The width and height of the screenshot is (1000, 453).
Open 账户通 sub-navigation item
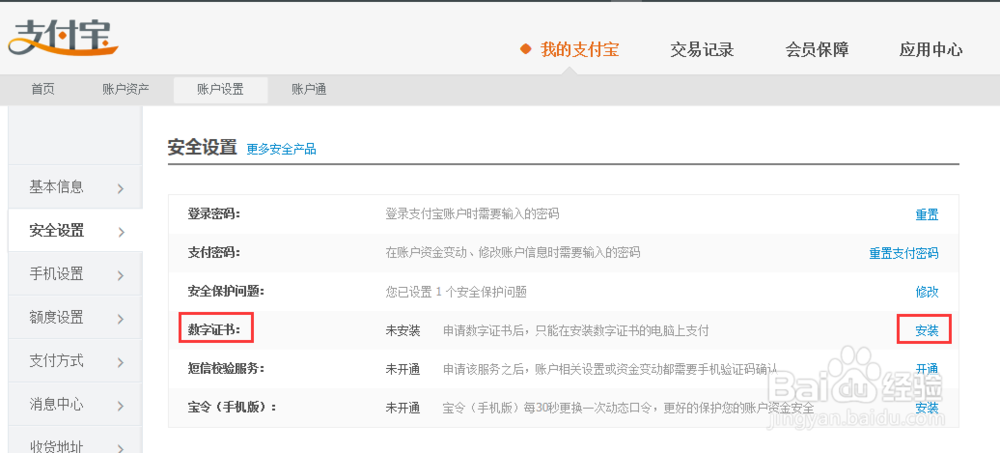tap(309, 90)
